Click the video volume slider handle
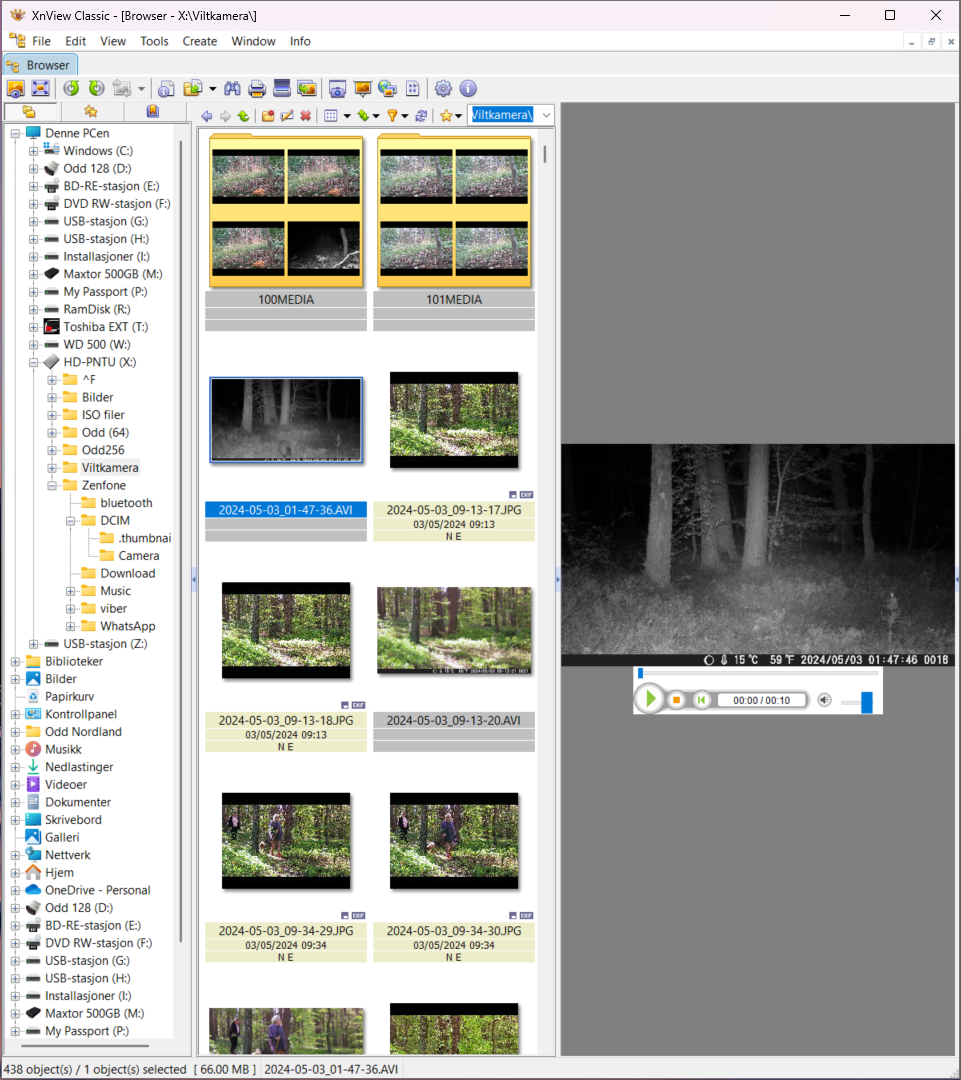961x1080 pixels. (x=866, y=702)
